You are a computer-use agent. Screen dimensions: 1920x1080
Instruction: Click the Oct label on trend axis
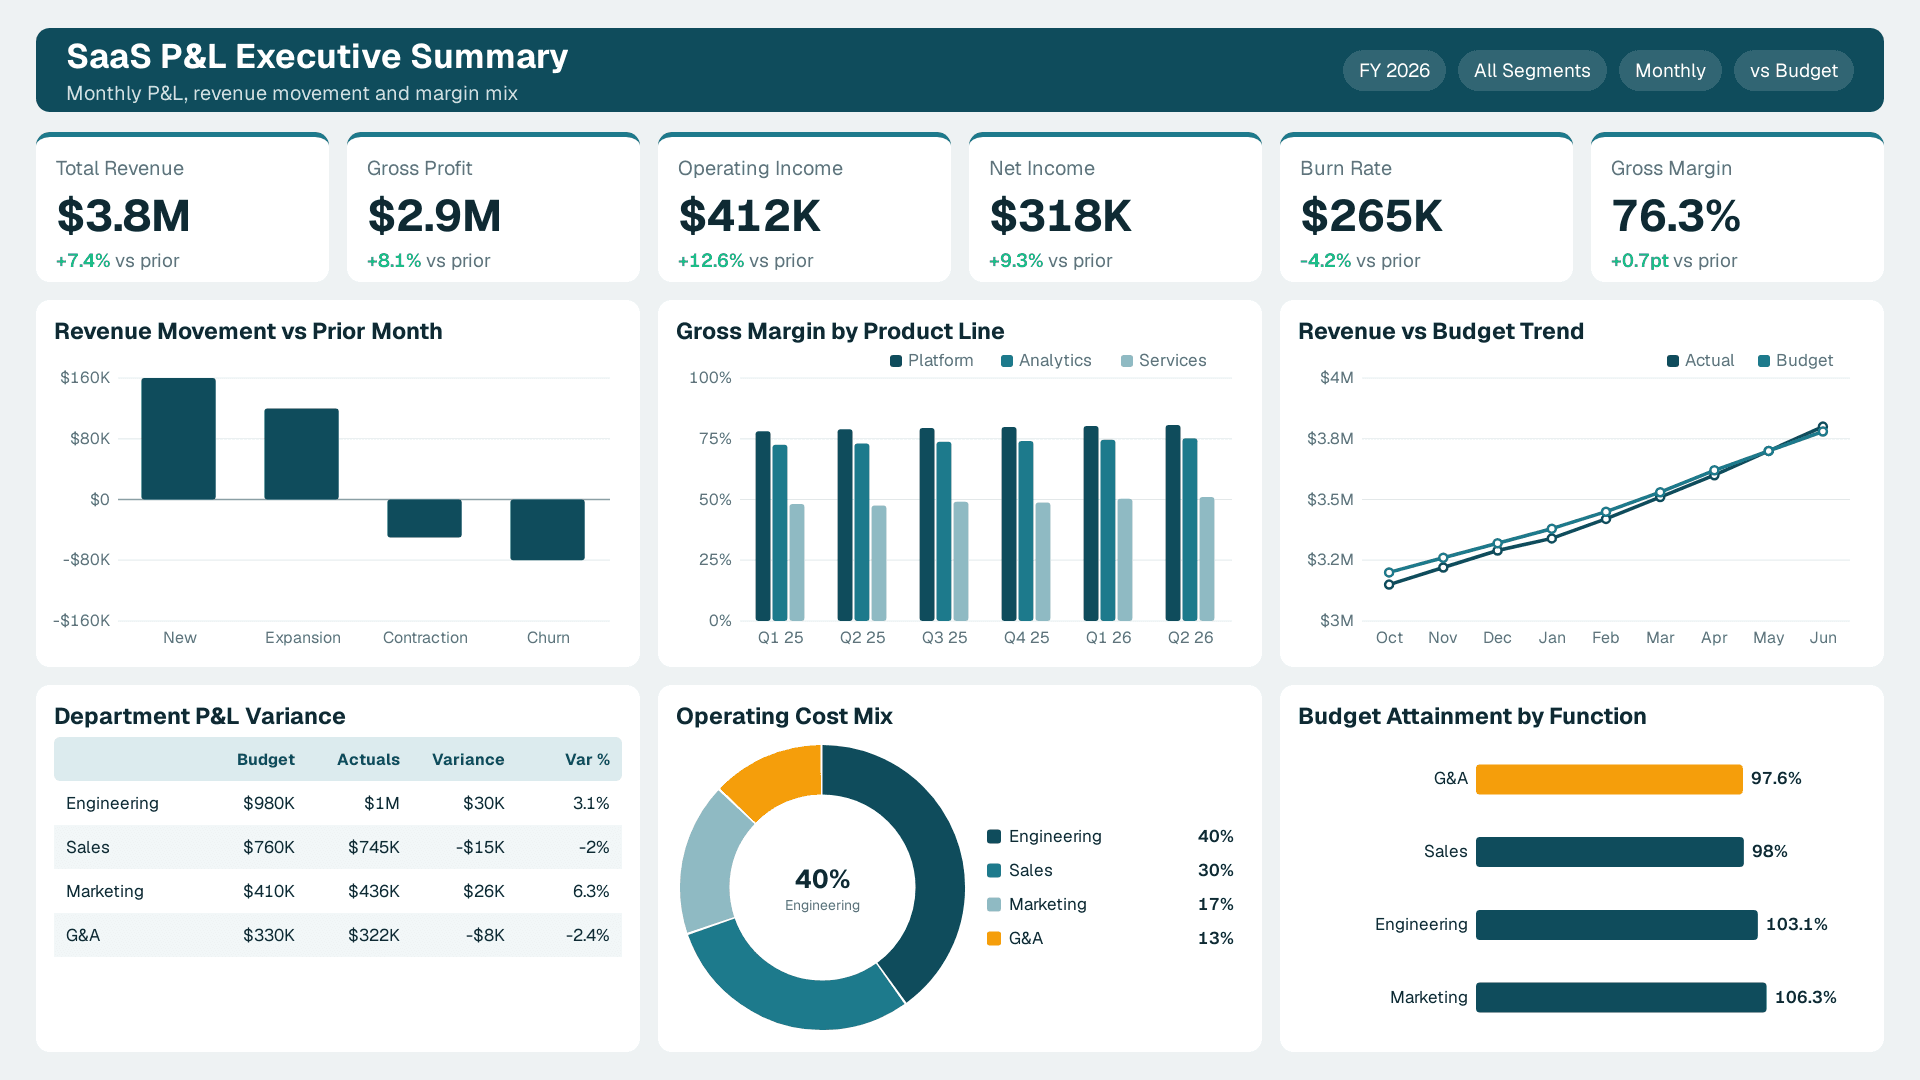point(1389,638)
